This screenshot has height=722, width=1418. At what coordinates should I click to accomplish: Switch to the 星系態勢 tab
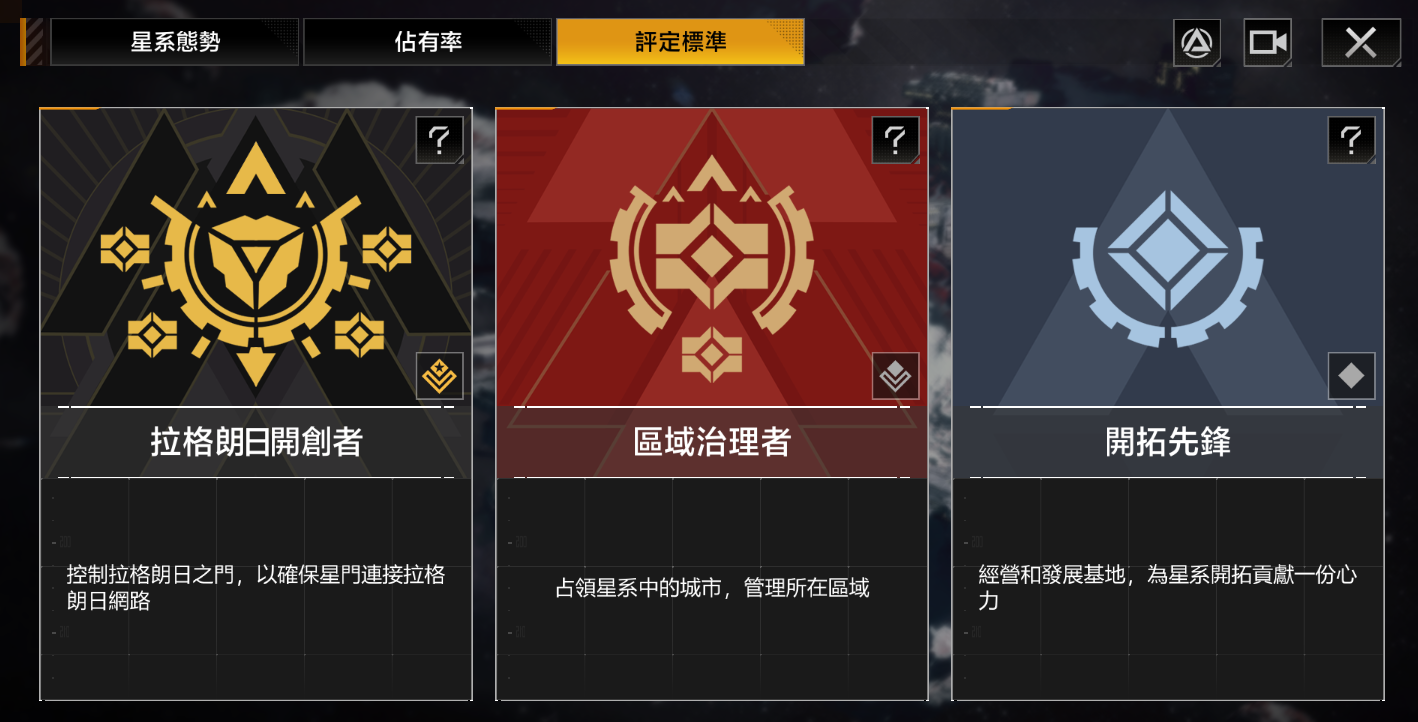click(x=175, y=43)
